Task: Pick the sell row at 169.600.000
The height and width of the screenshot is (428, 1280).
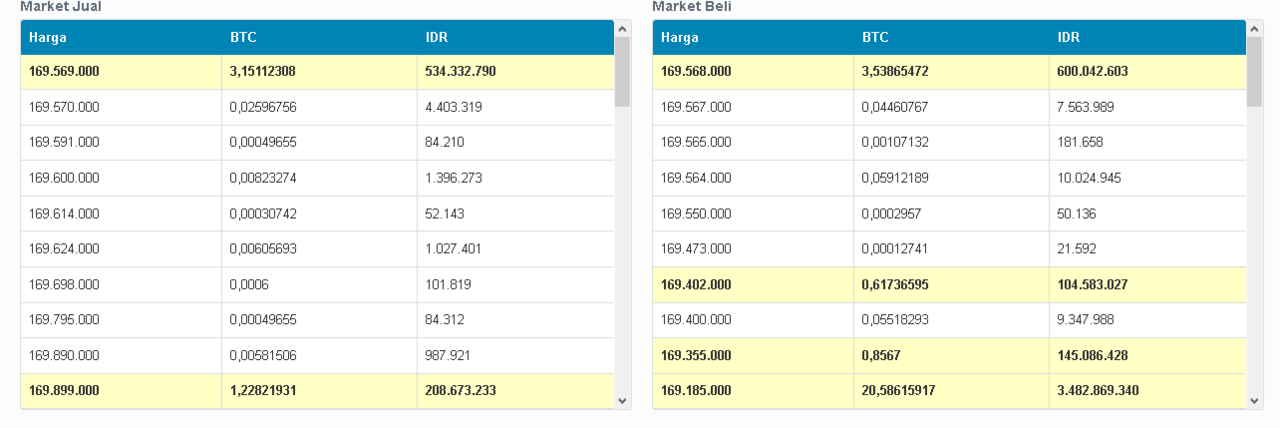Action: point(64,178)
